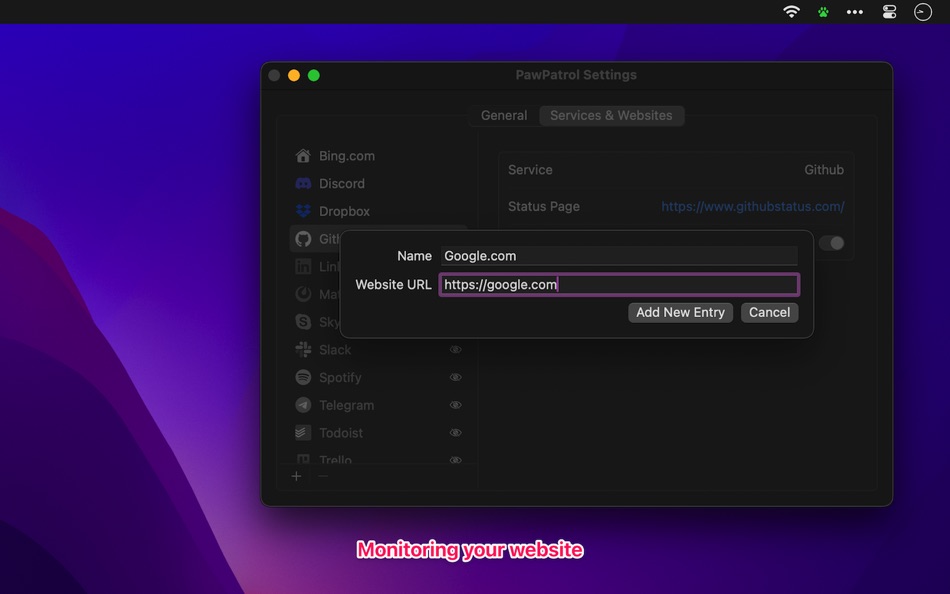
Task: Hide Spotify using its eye icon
Action: coord(455,377)
